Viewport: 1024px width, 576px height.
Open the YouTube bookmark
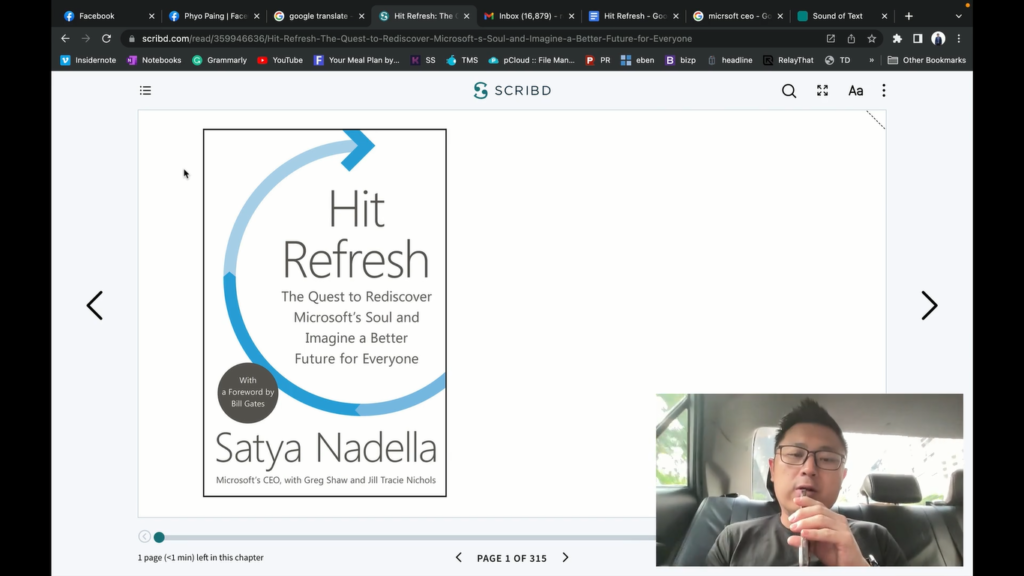pyautogui.click(x=280, y=60)
